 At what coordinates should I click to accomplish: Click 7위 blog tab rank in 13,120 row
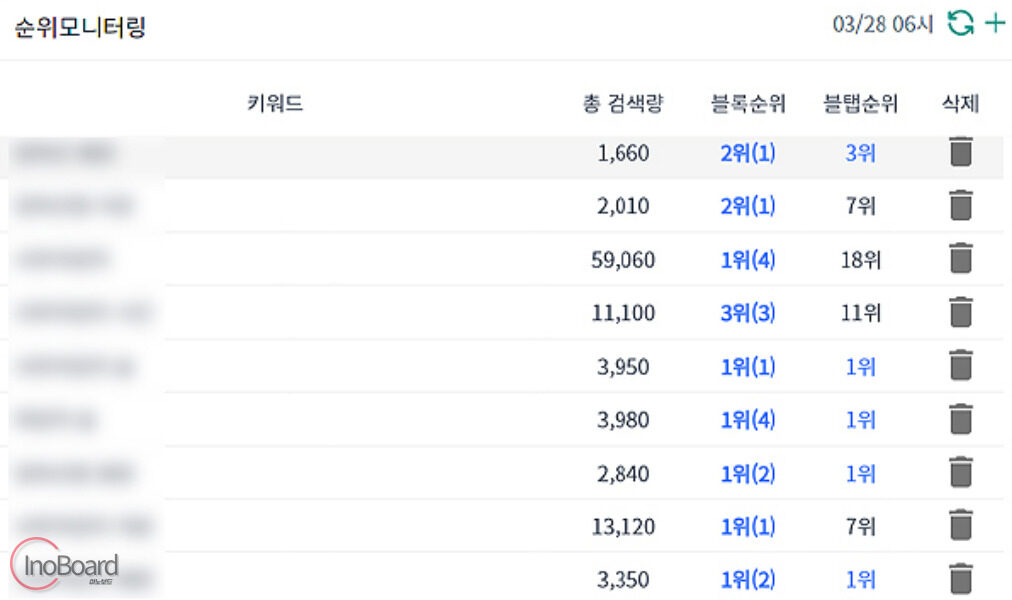tap(860, 527)
